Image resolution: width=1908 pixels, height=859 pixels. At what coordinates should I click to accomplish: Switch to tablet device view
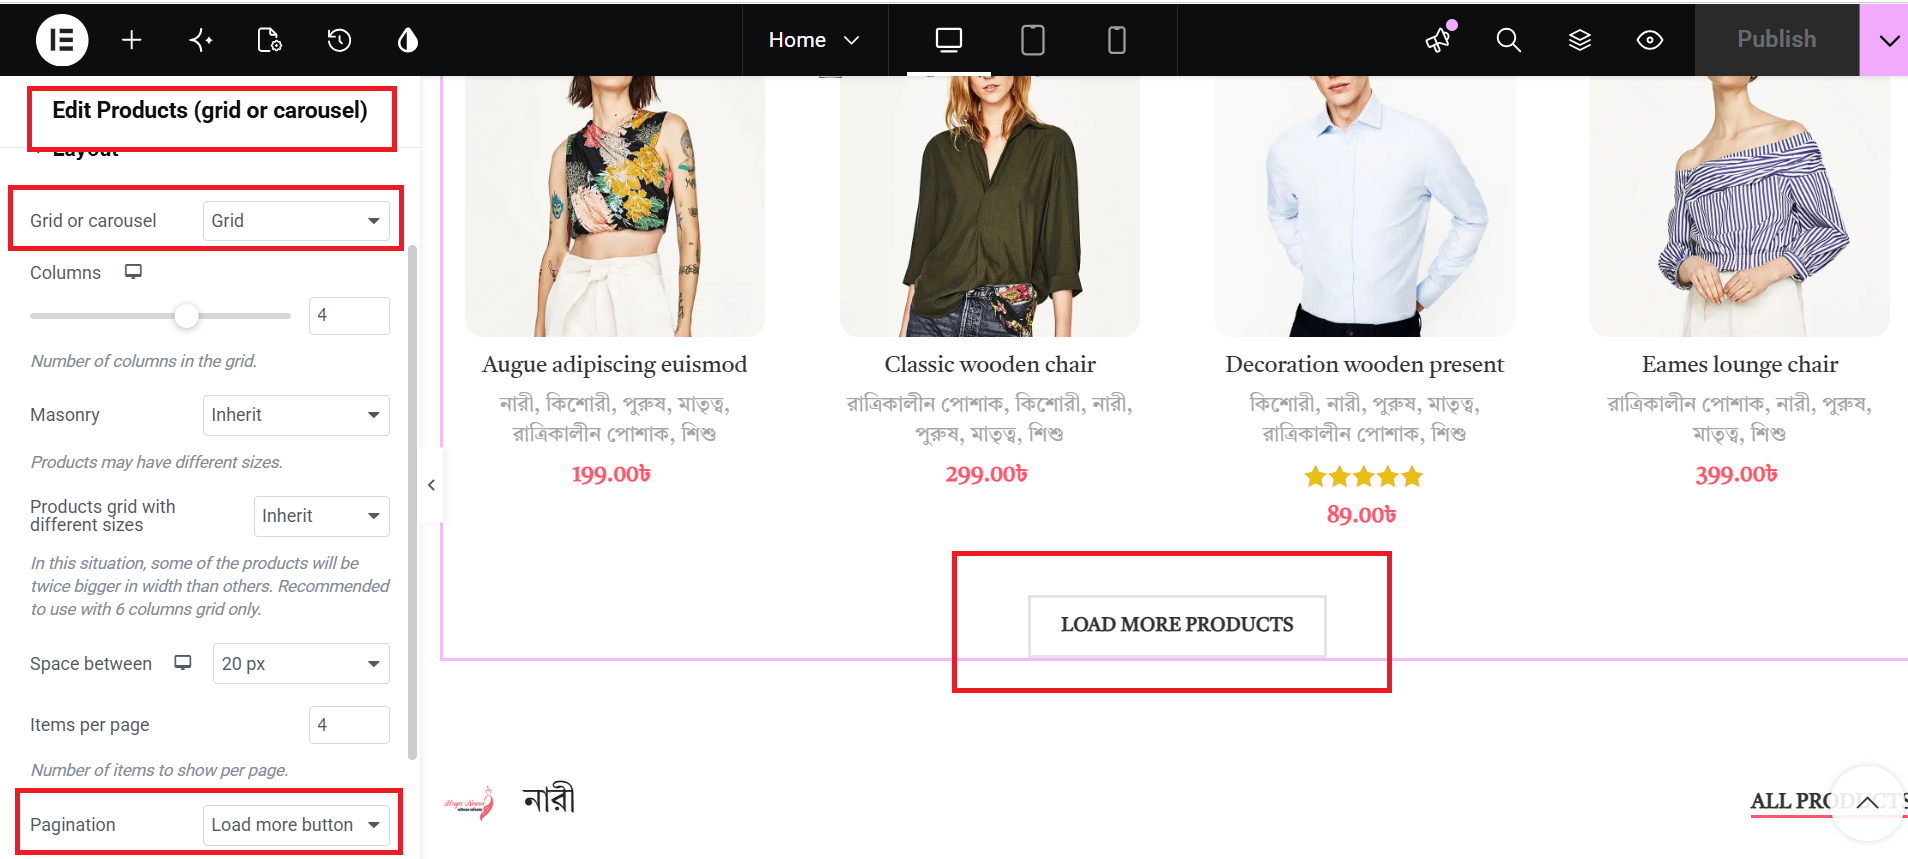(x=1033, y=40)
